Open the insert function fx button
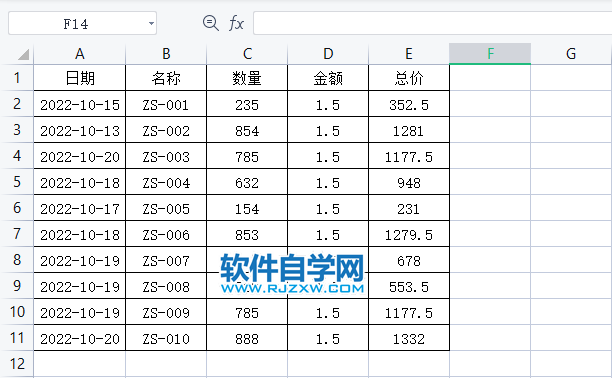Viewport: 612px width, 378px height. (x=236, y=23)
